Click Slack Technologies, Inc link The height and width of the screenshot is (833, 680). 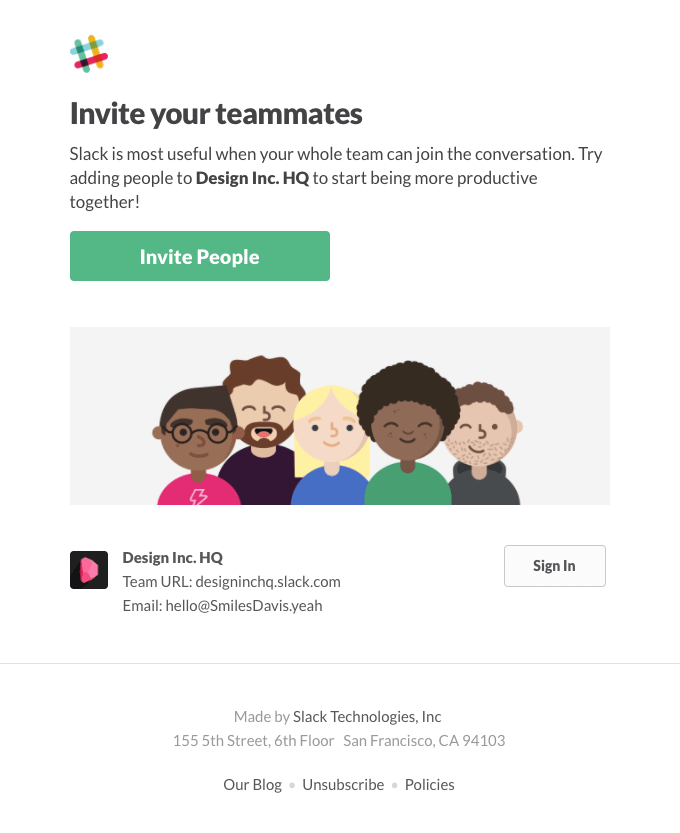tap(367, 717)
